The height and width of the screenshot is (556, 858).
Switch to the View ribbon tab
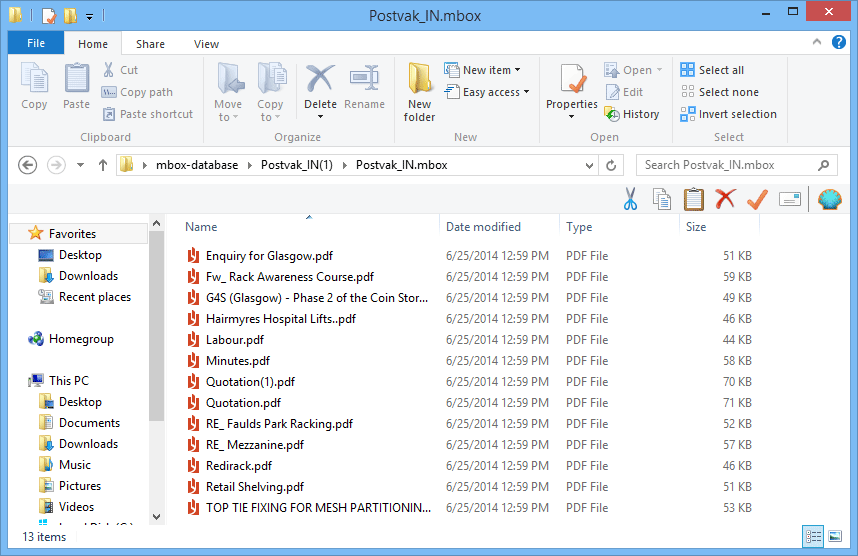point(206,44)
